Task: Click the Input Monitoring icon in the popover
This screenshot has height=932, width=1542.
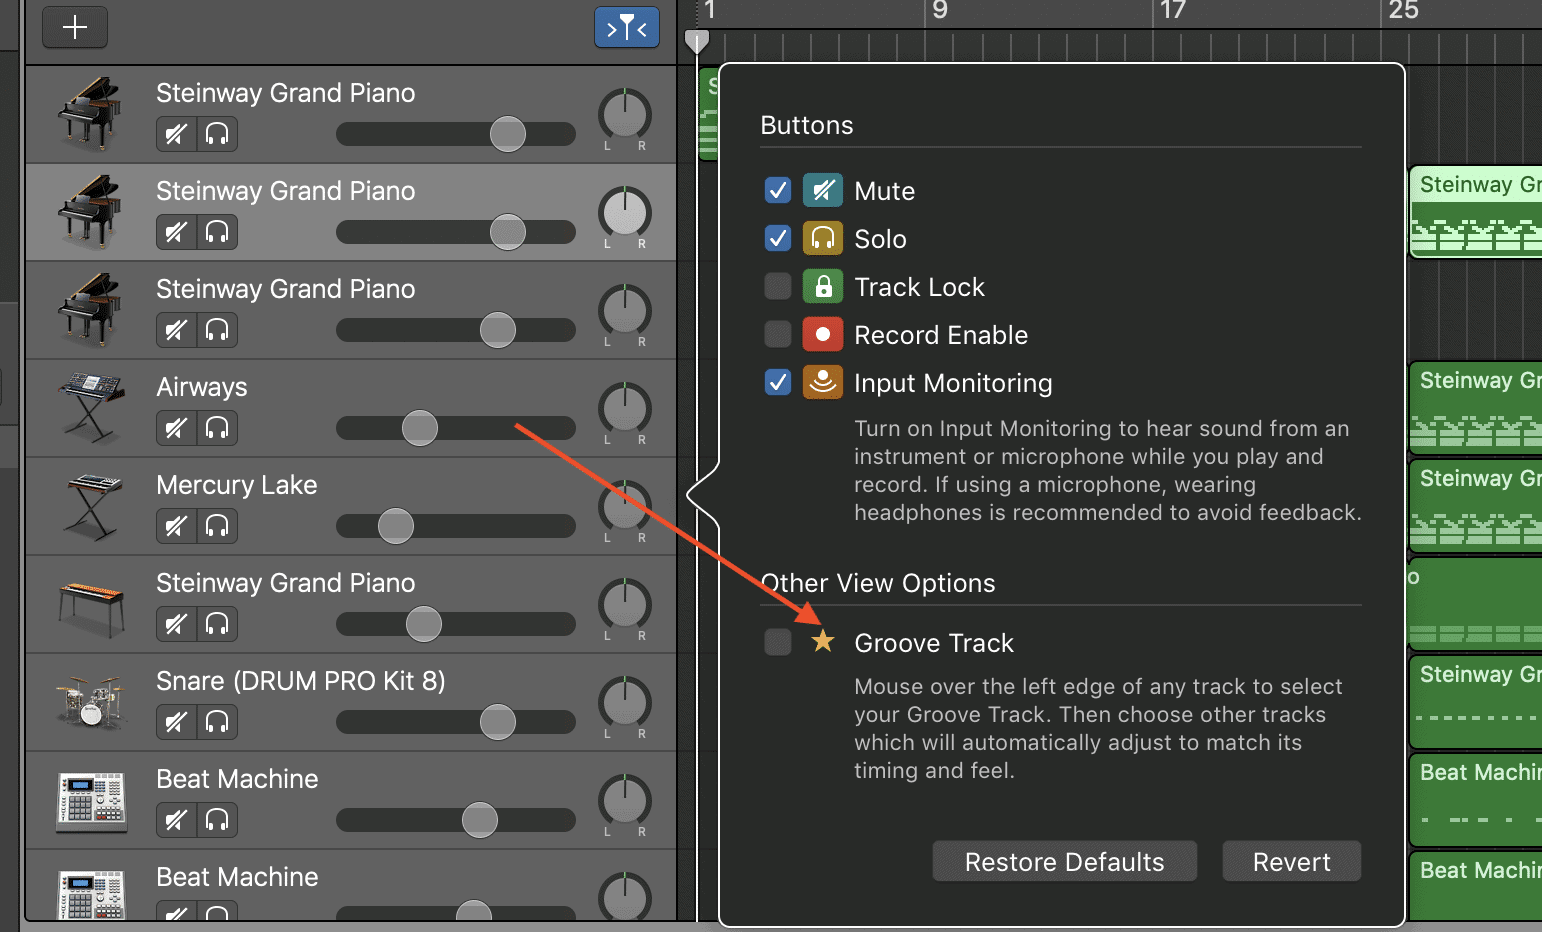Action: coord(823,382)
